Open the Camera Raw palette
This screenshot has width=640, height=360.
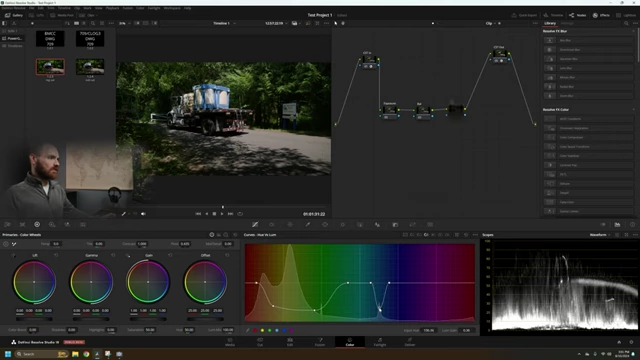7,224
